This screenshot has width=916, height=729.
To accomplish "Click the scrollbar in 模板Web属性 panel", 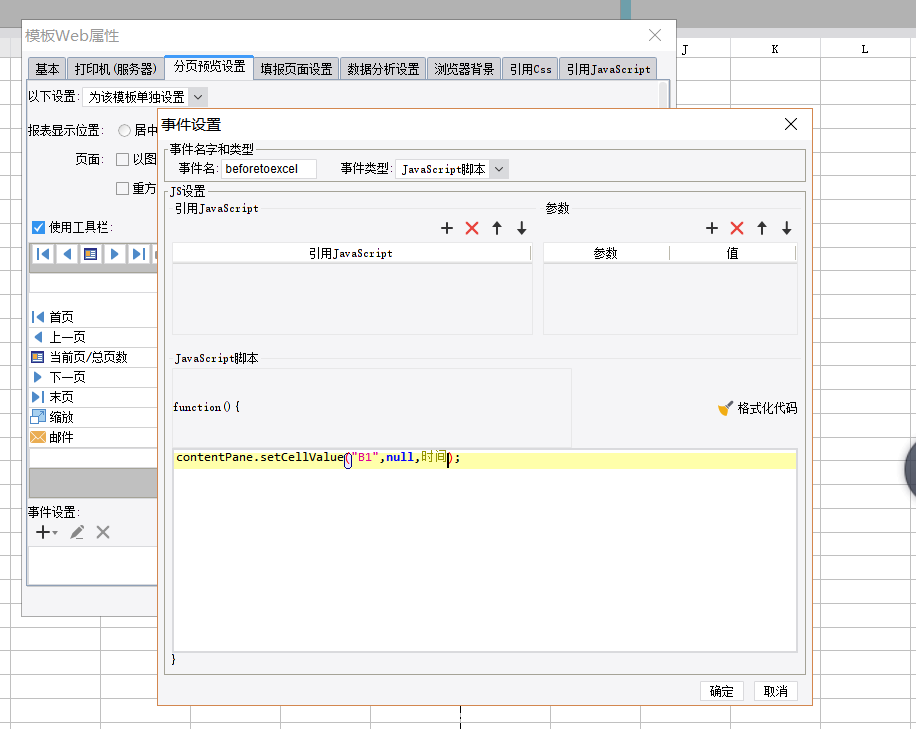I will click(x=663, y=95).
